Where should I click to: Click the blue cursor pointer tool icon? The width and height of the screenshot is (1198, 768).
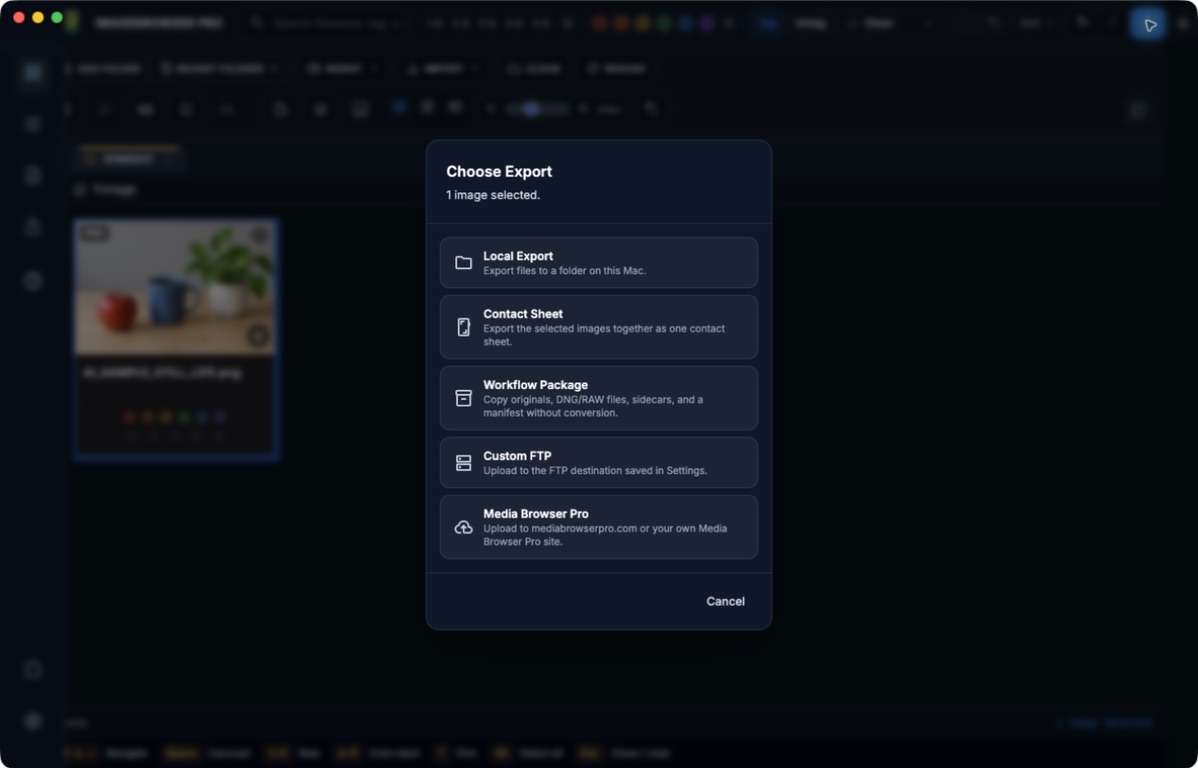click(1148, 24)
